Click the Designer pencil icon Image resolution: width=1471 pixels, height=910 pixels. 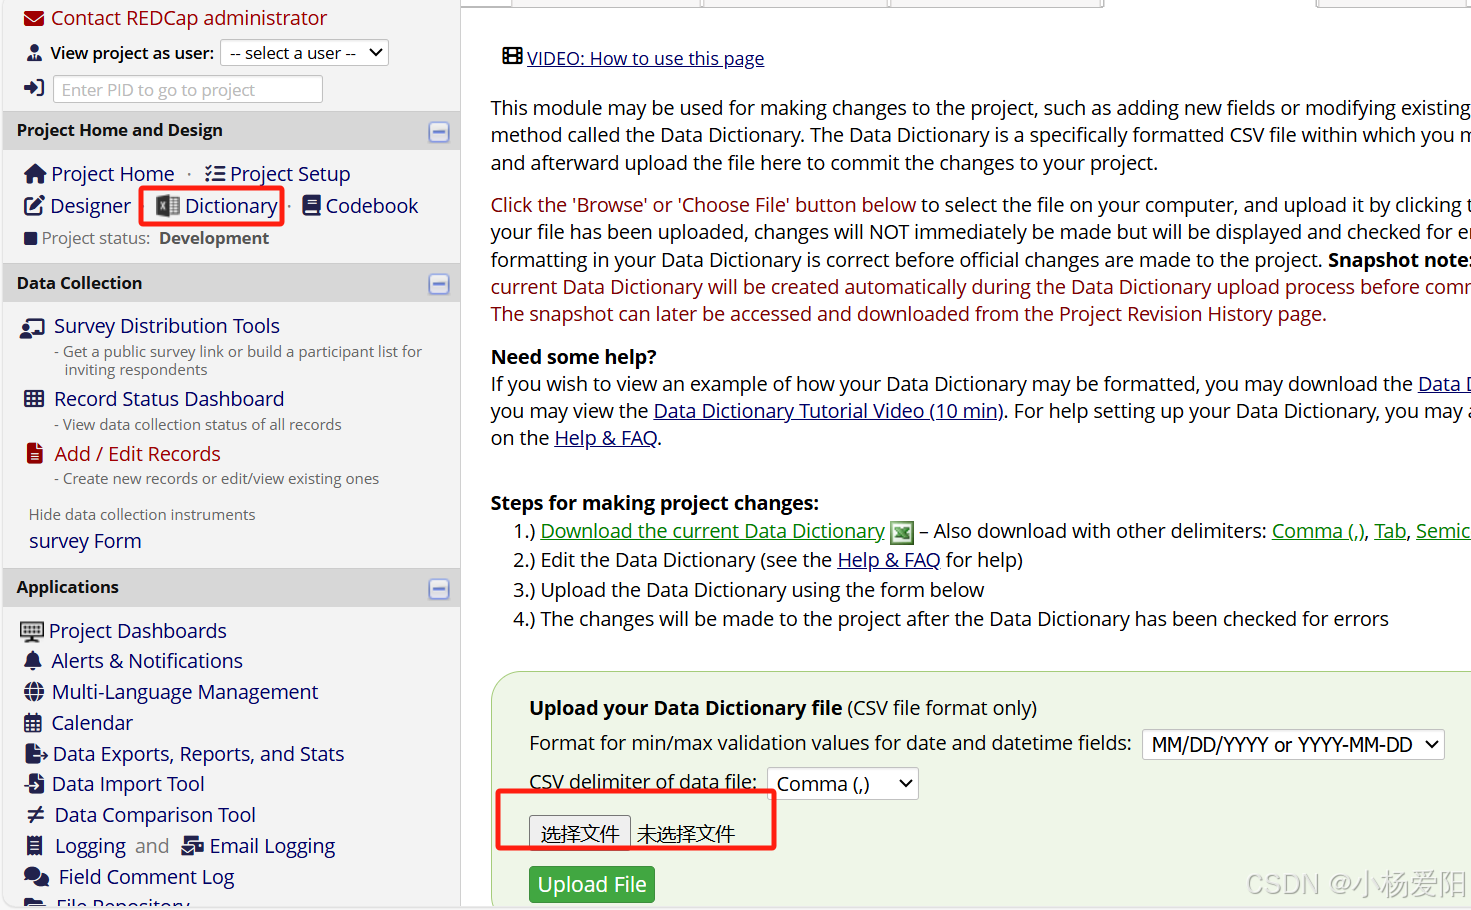tap(34, 206)
